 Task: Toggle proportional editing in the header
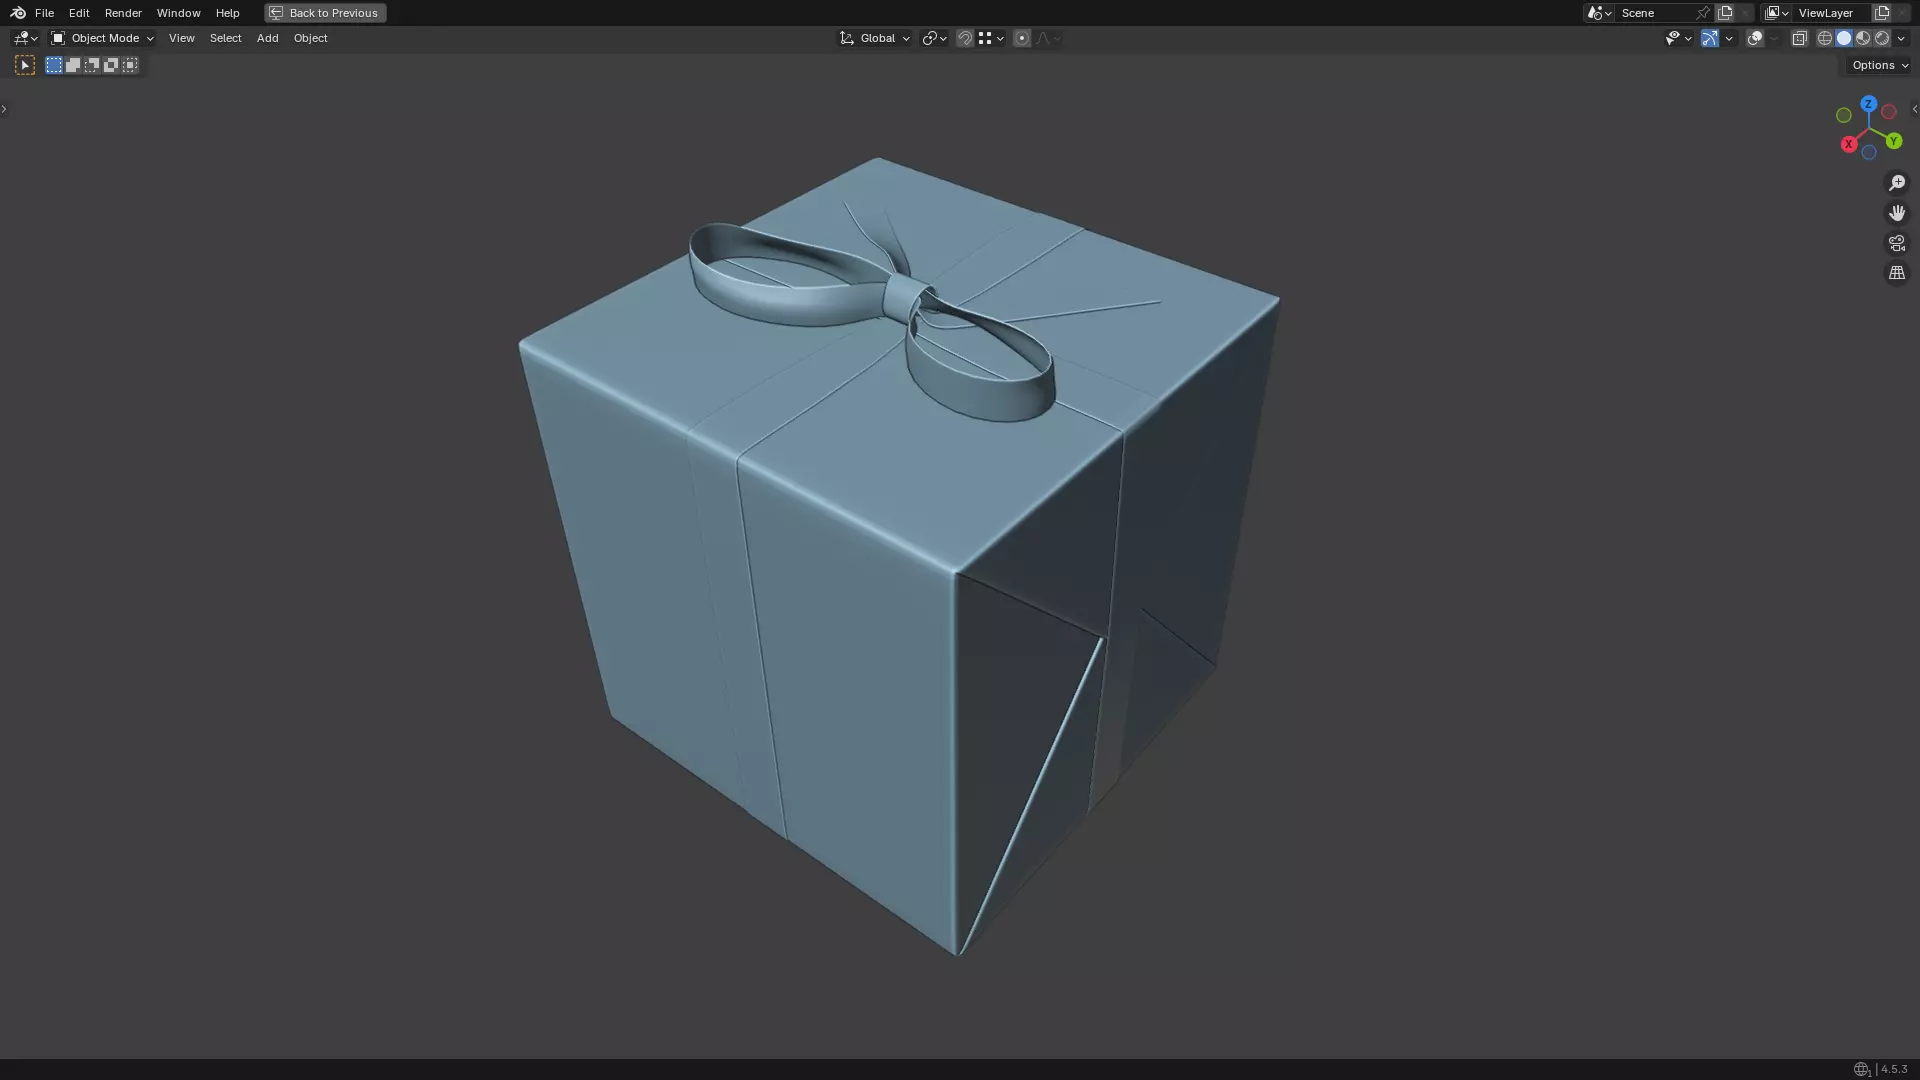coord(1021,38)
